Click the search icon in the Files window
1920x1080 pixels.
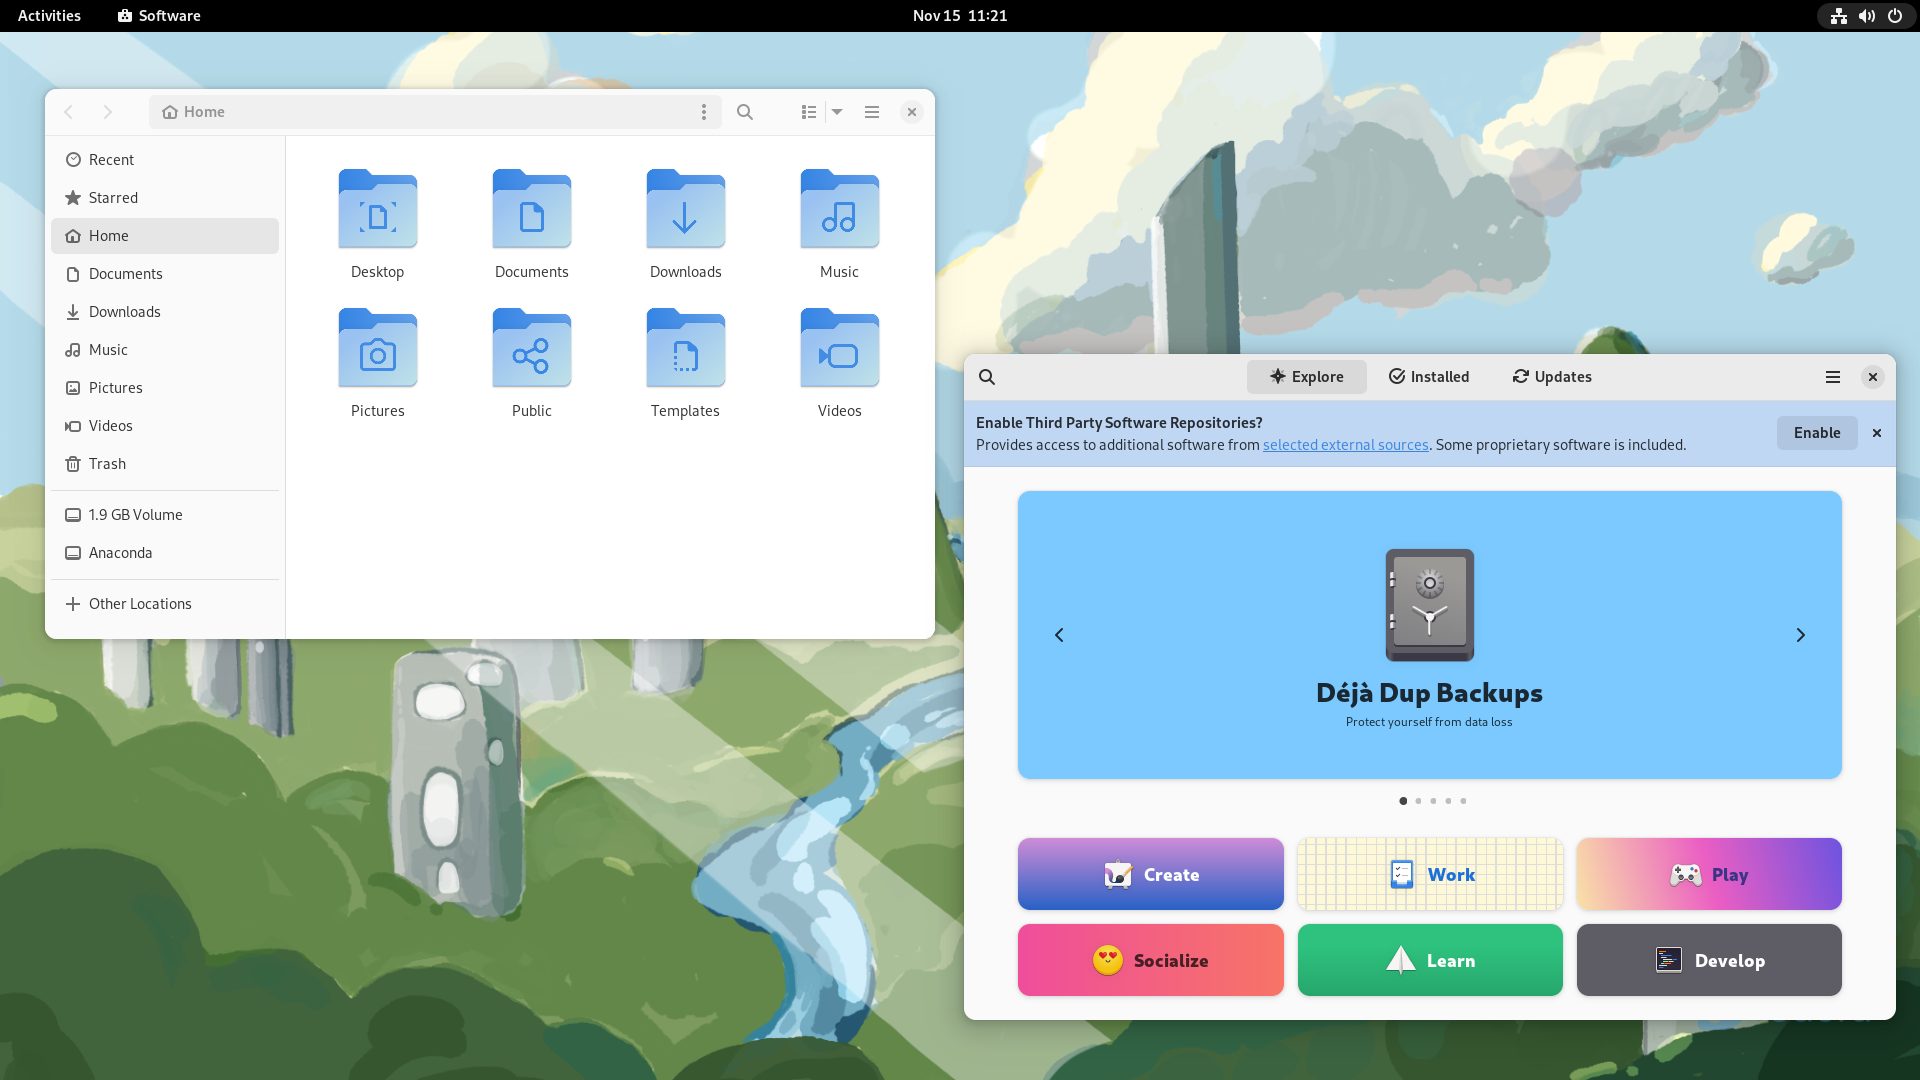coord(745,112)
